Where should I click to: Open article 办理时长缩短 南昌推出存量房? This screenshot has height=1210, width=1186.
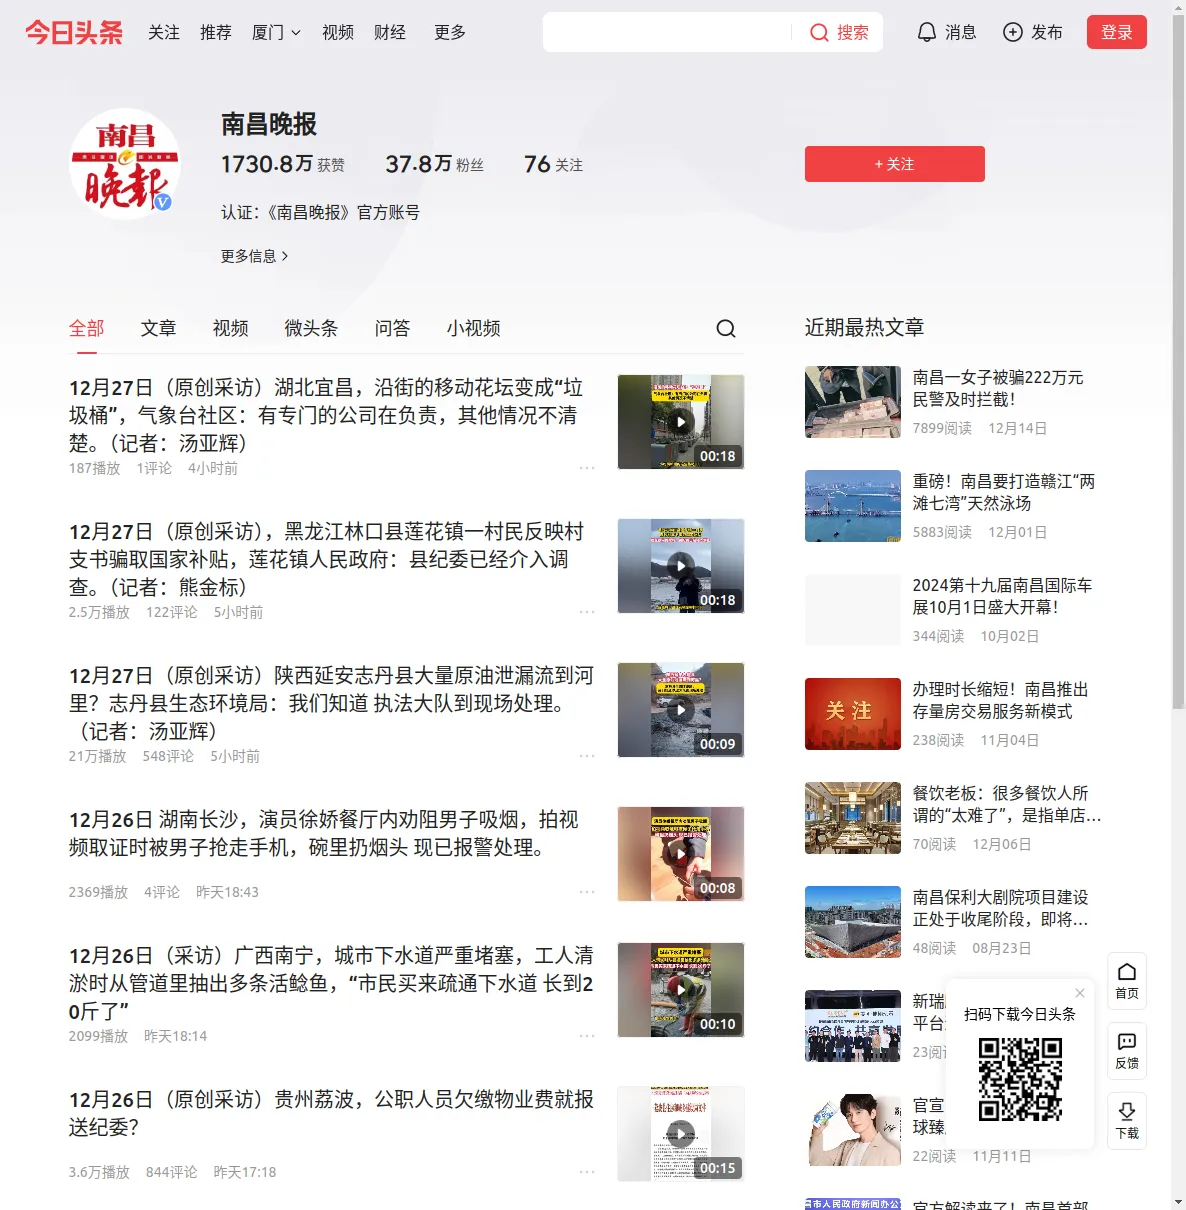(1000, 700)
